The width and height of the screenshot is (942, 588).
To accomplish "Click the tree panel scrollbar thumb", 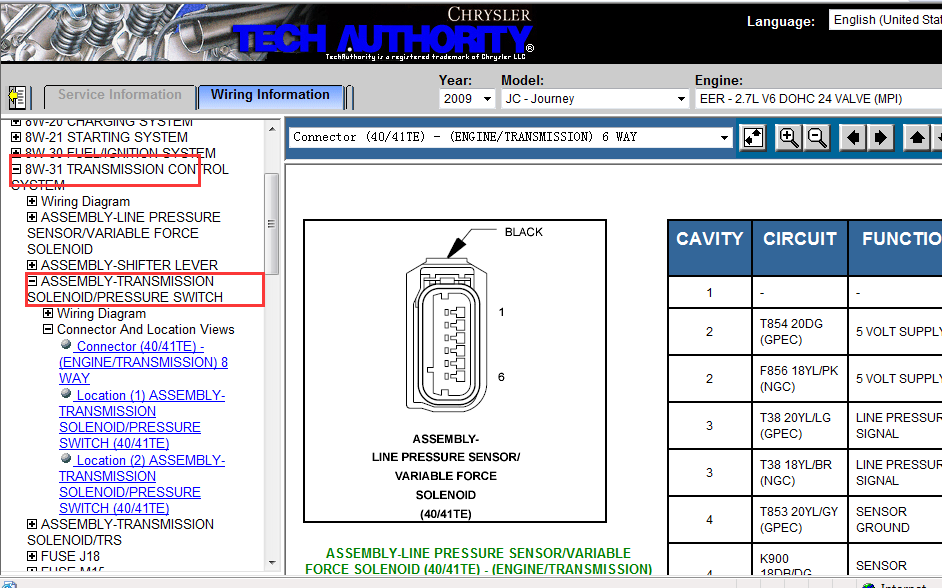I will (x=272, y=223).
